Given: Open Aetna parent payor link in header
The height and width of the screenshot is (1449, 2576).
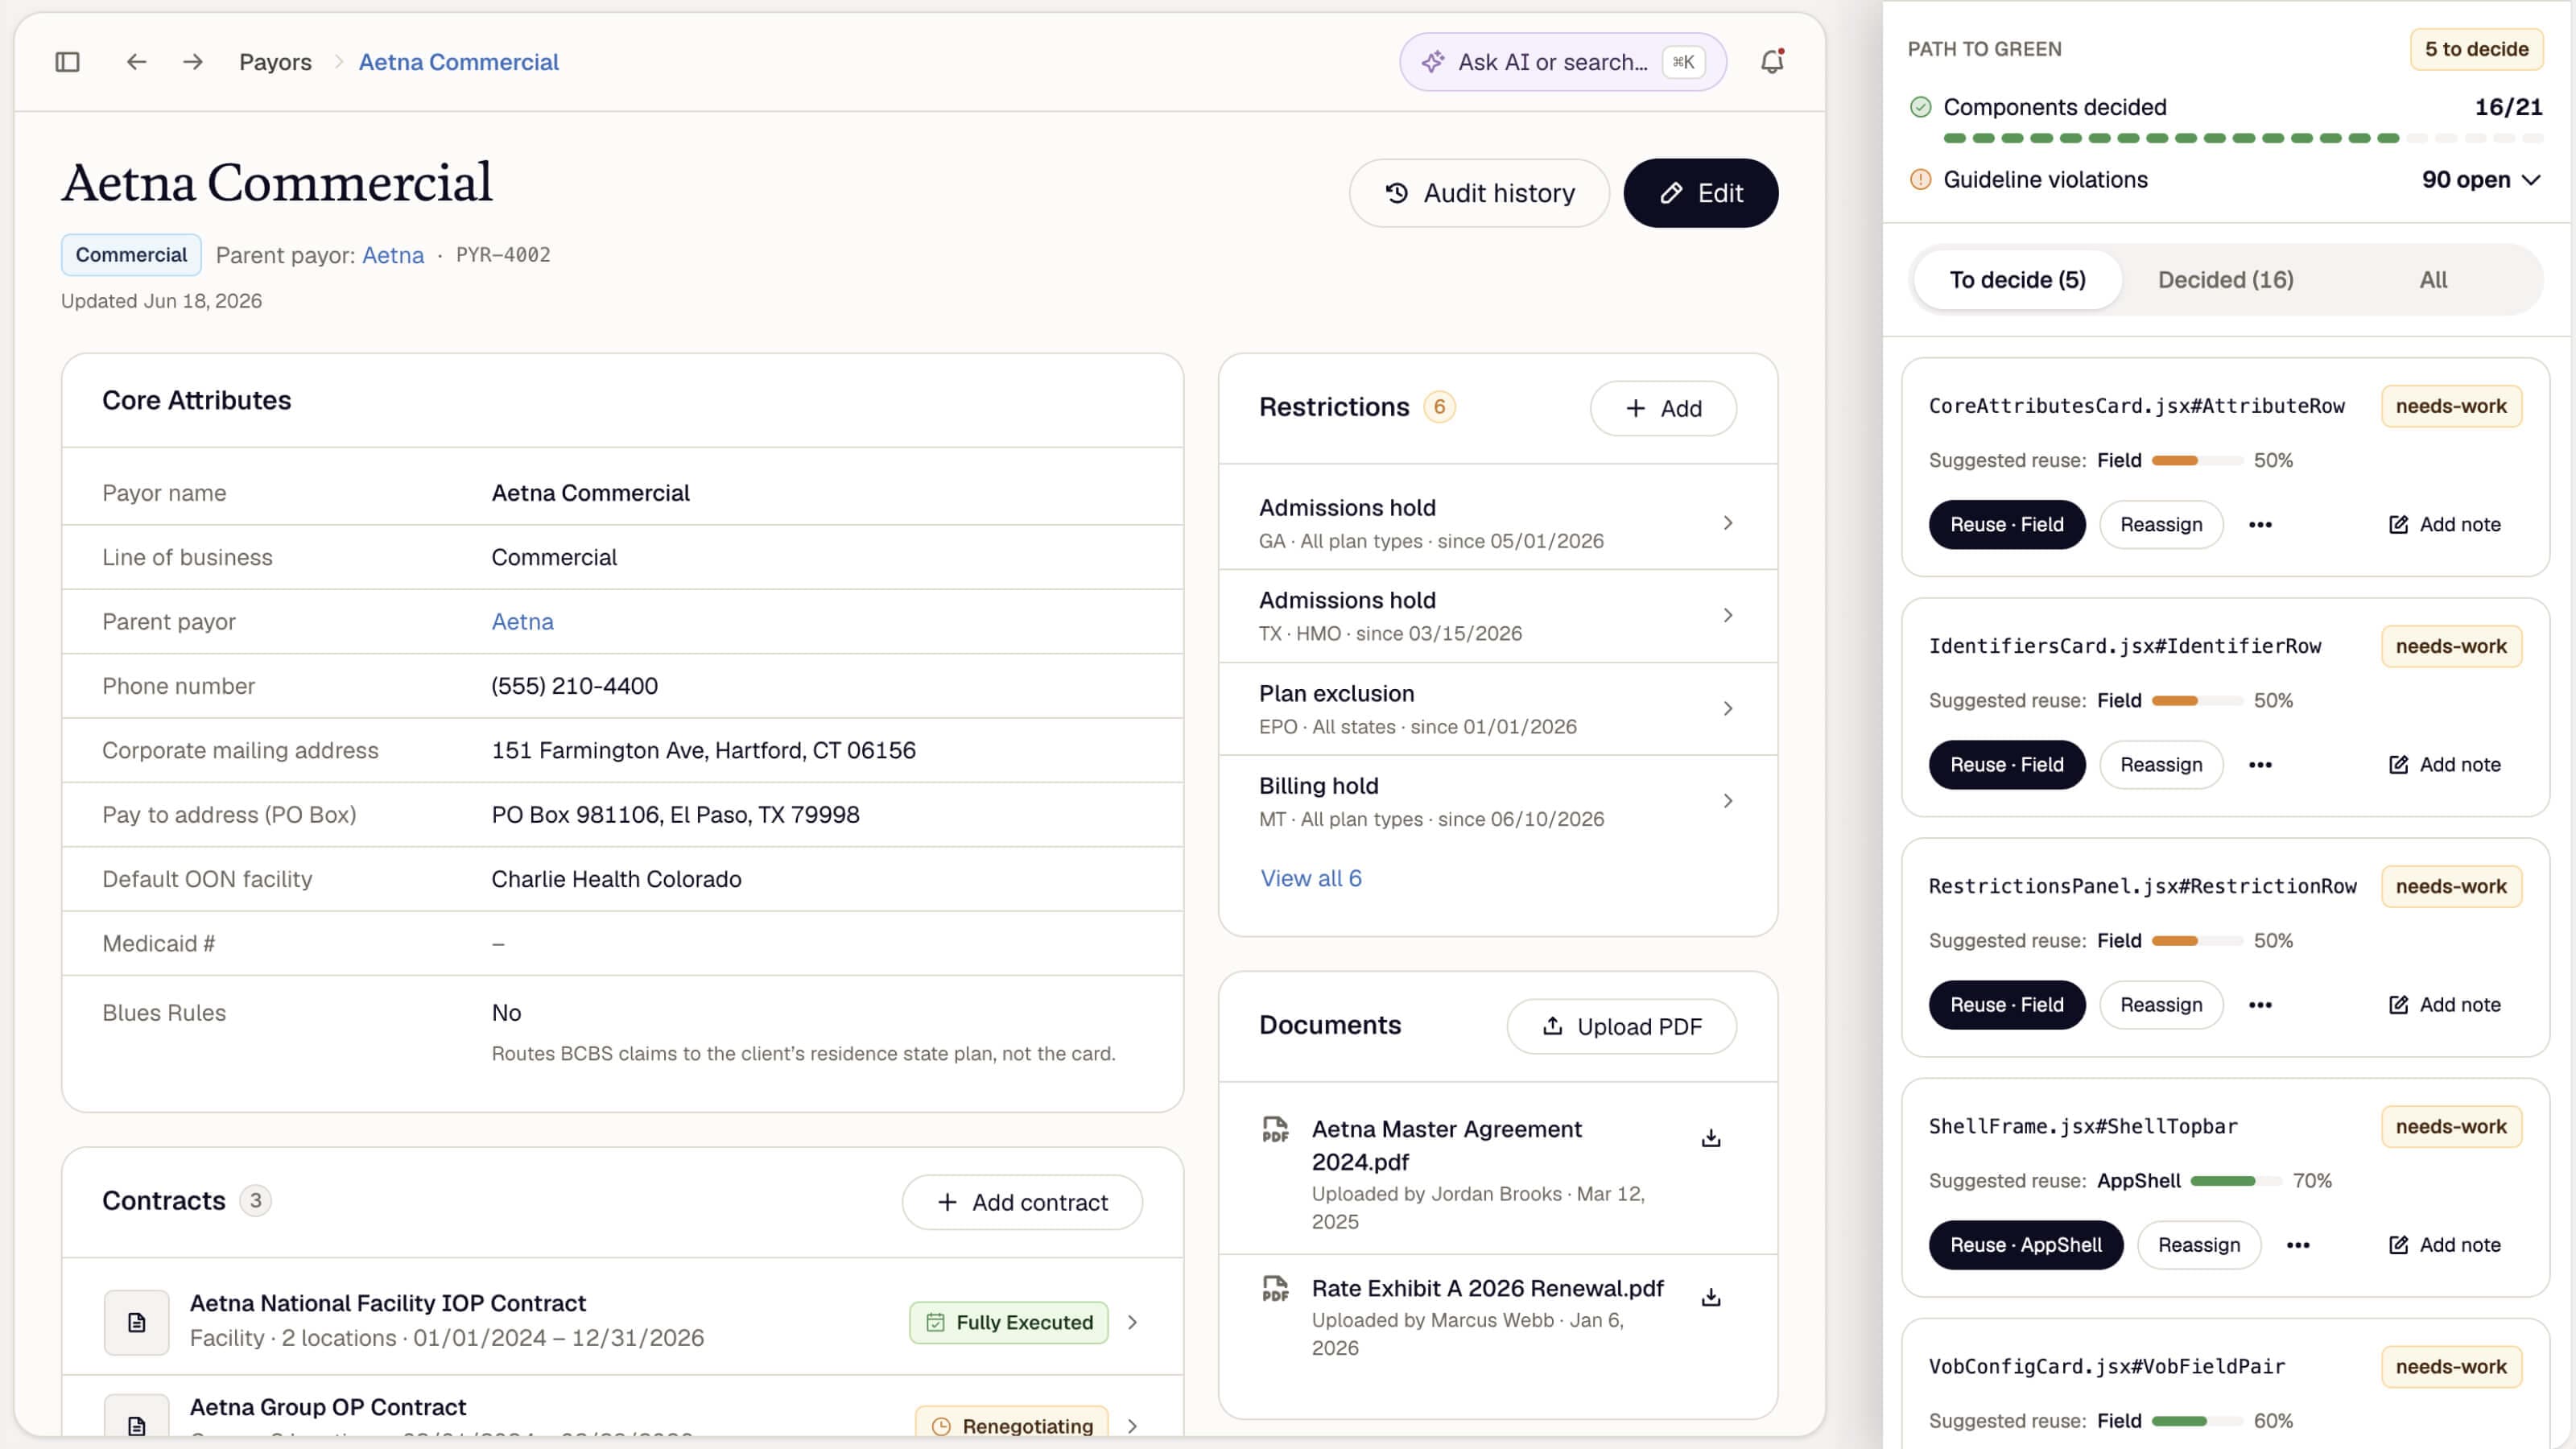Looking at the screenshot, I should (392, 255).
